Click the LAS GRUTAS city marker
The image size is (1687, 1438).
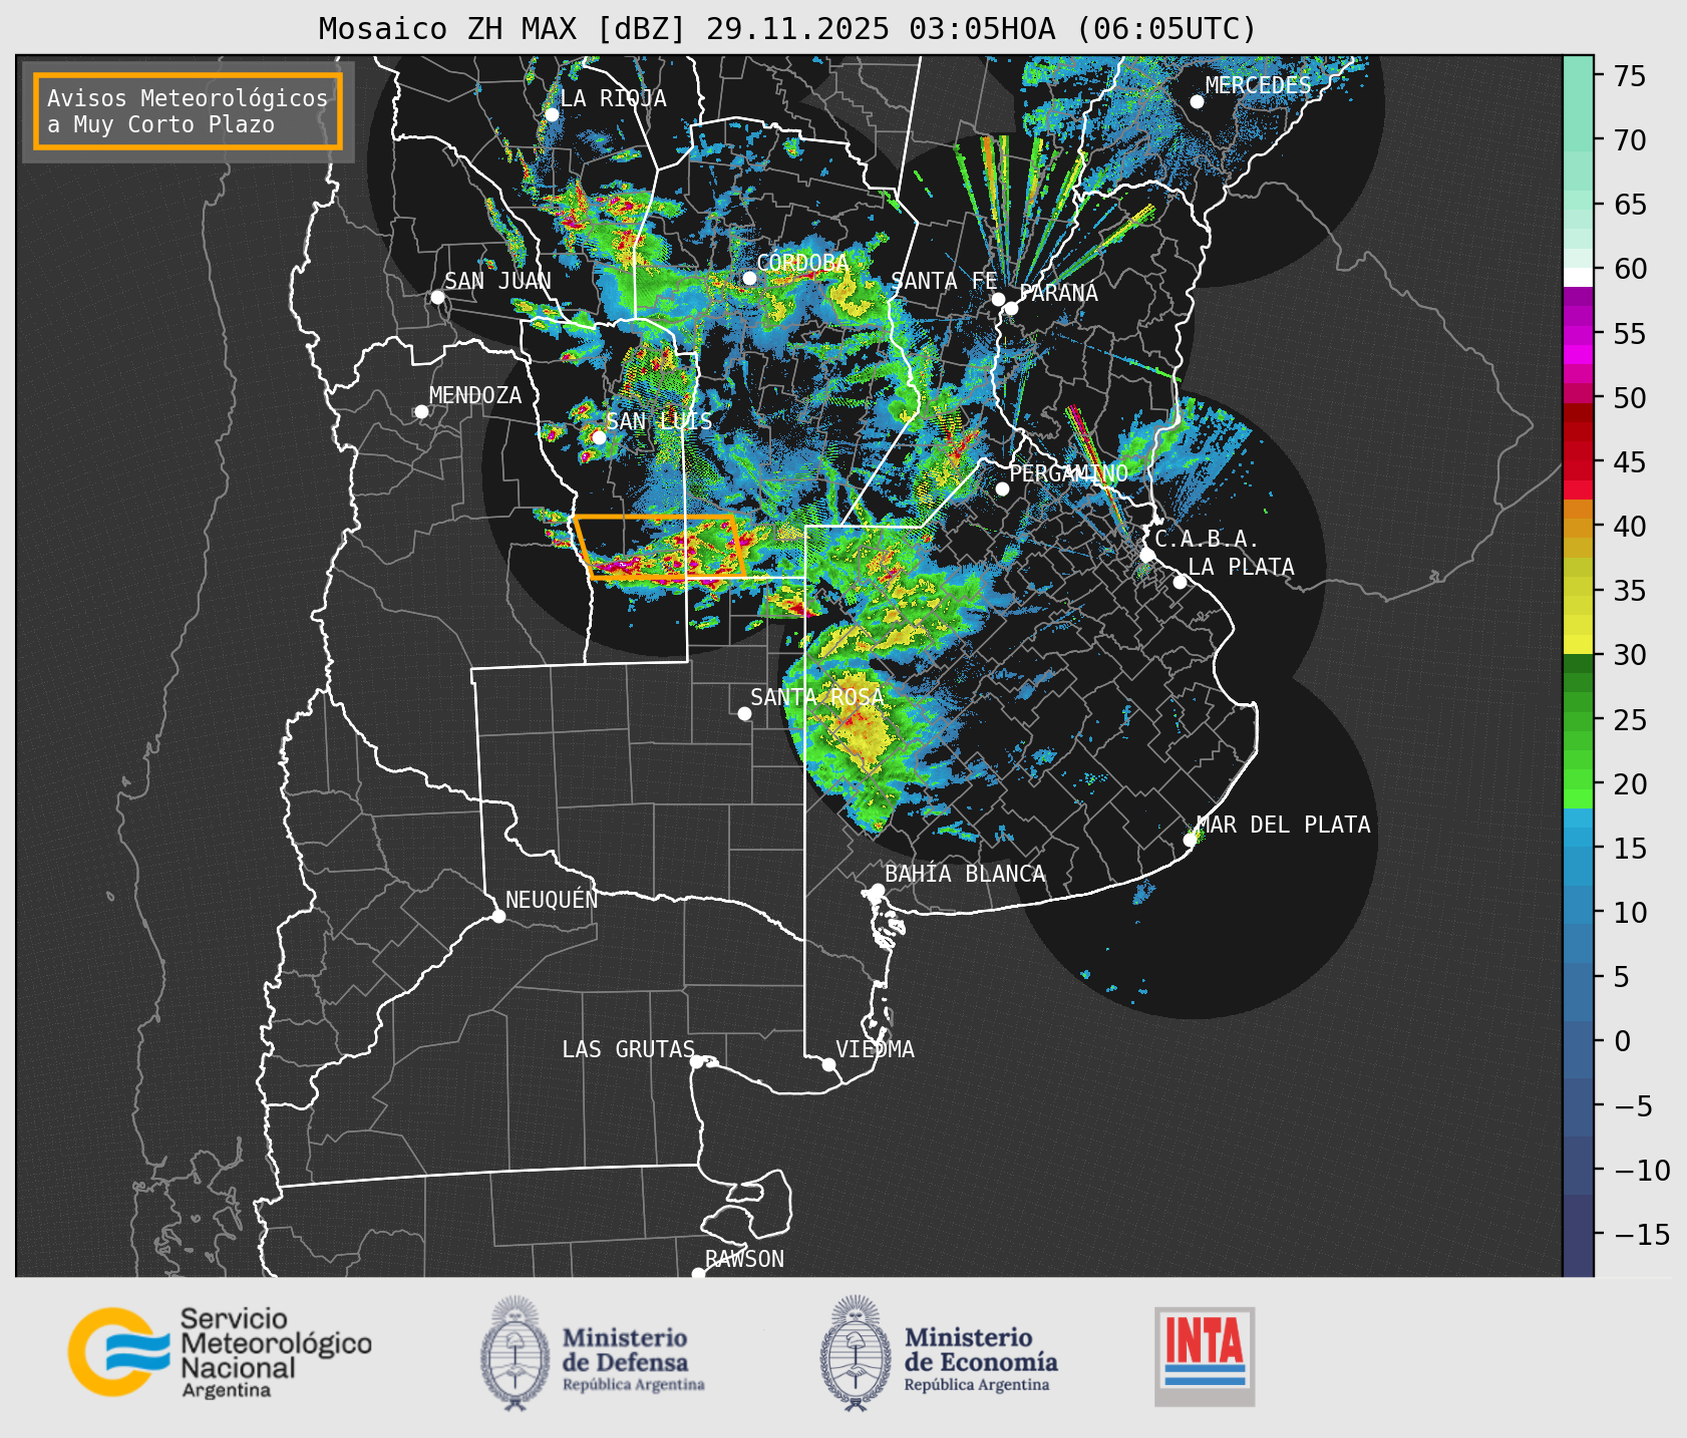click(x=697, y=1061)
